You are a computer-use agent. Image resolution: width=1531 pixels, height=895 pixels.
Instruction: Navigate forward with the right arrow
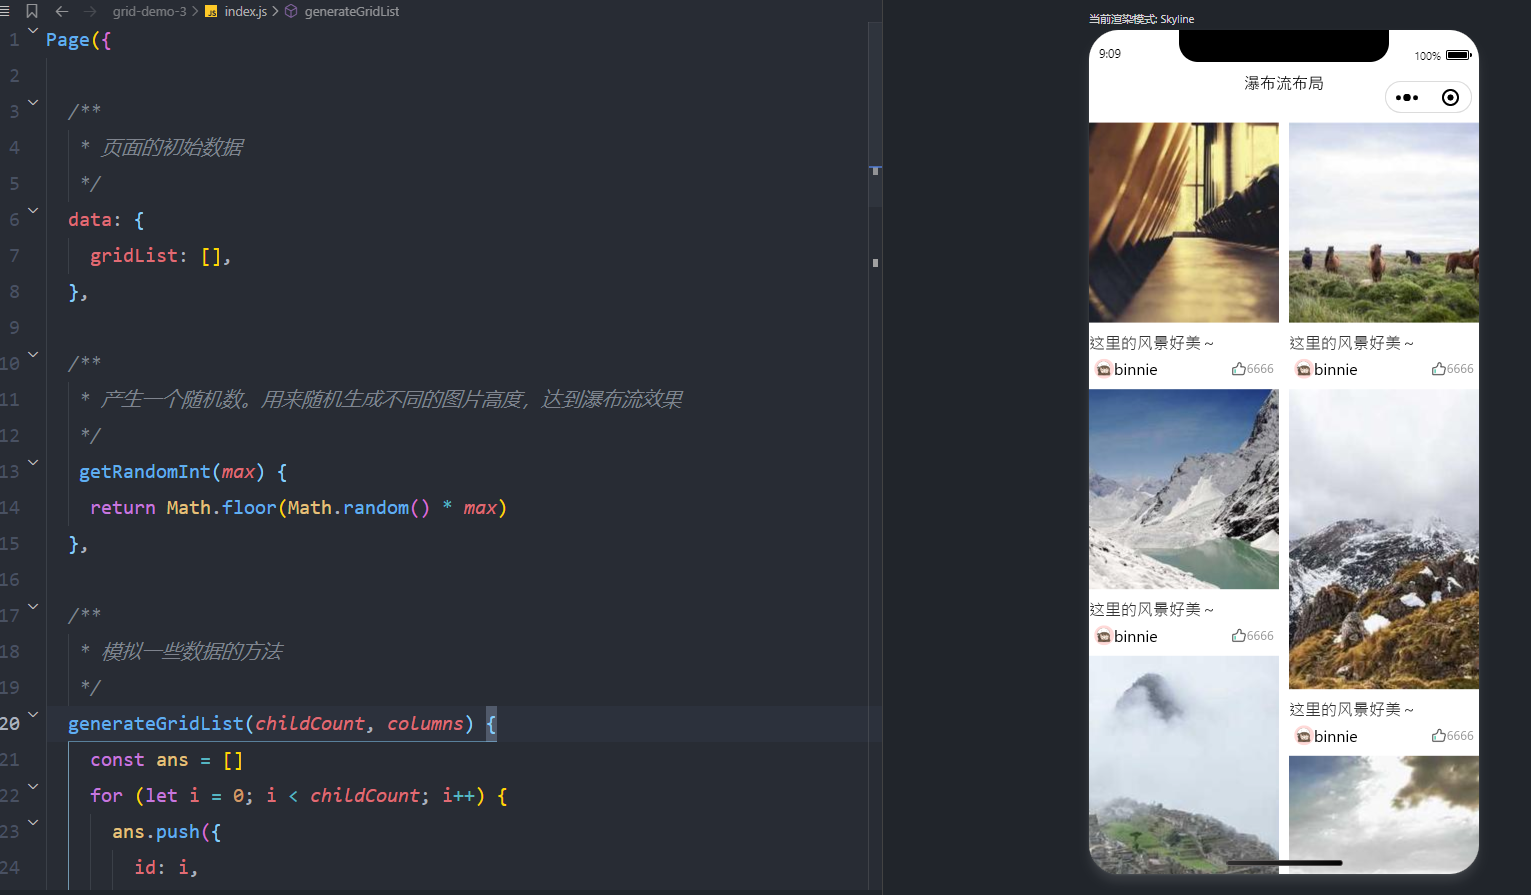[90, 11]
